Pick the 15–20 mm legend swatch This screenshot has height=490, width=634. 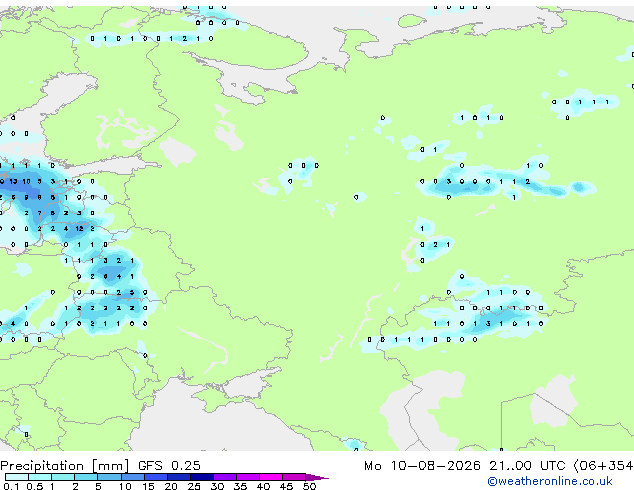[x=155, y=477]
